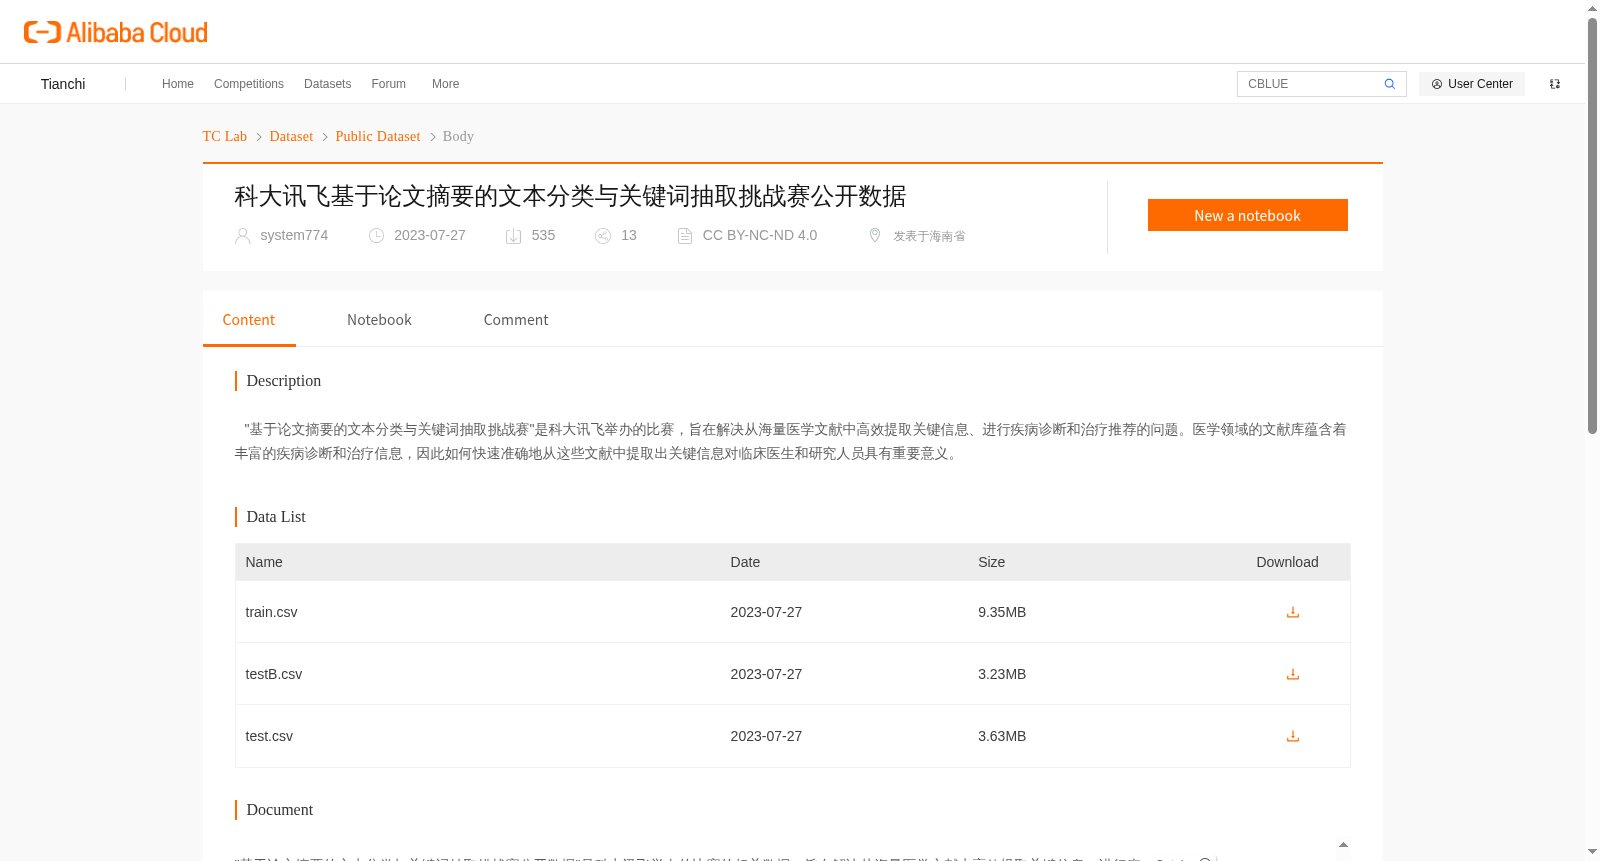
Task: Download testB.csv file
Action: tap(1293, 674)
